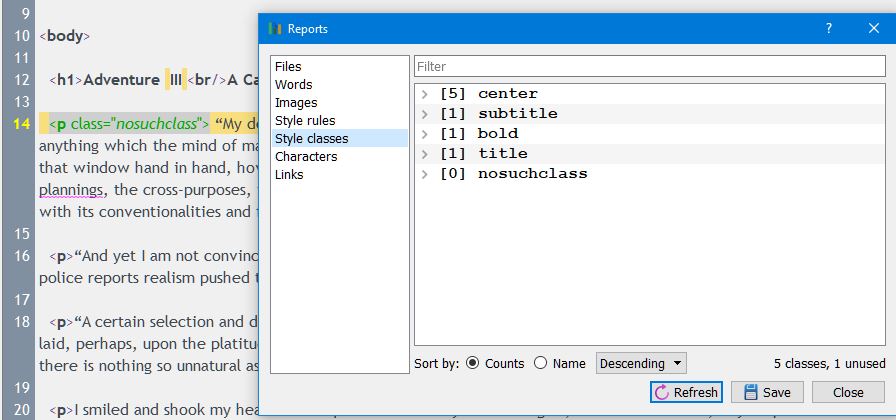
Task: Expand the bold class entry
Action: point(425,134)
